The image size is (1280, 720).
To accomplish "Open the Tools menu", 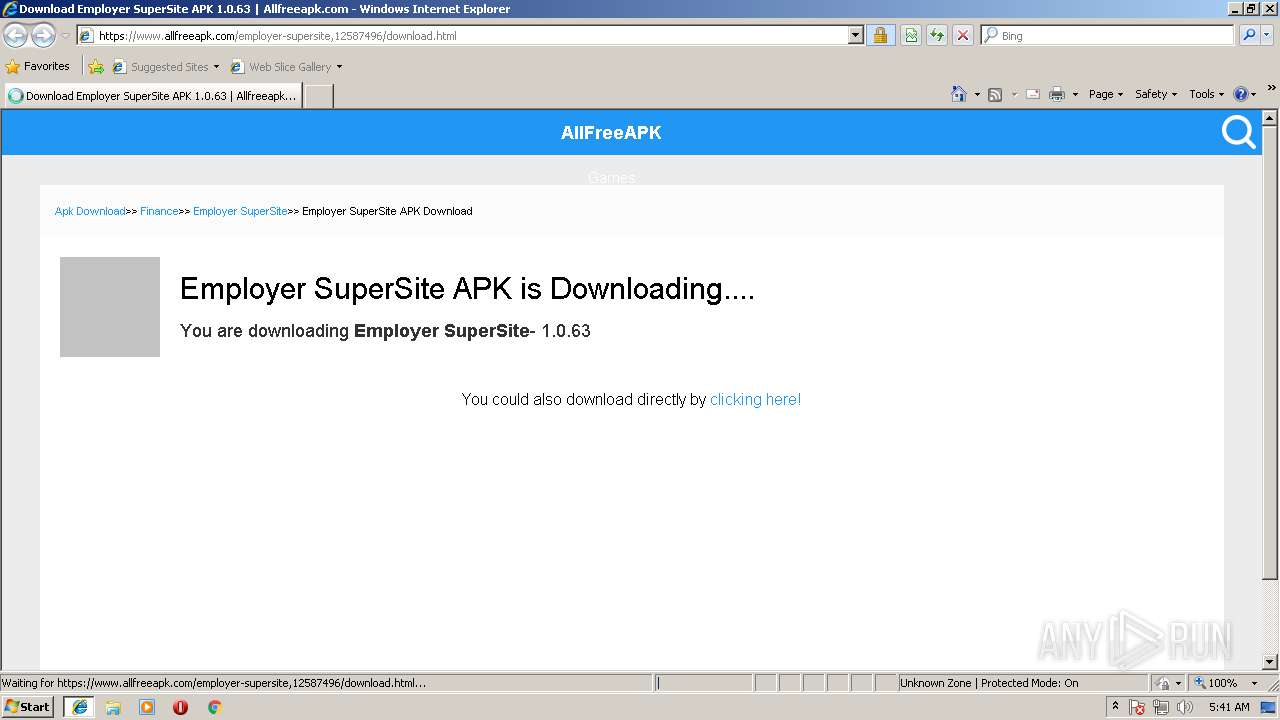I will 1206,94.
